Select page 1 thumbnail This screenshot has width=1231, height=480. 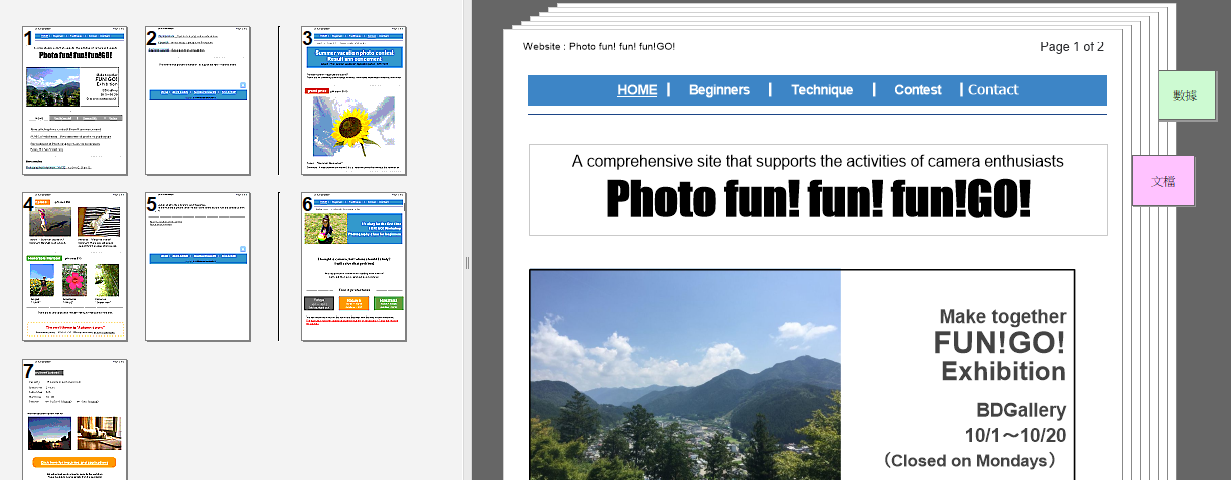pos(75,100)
